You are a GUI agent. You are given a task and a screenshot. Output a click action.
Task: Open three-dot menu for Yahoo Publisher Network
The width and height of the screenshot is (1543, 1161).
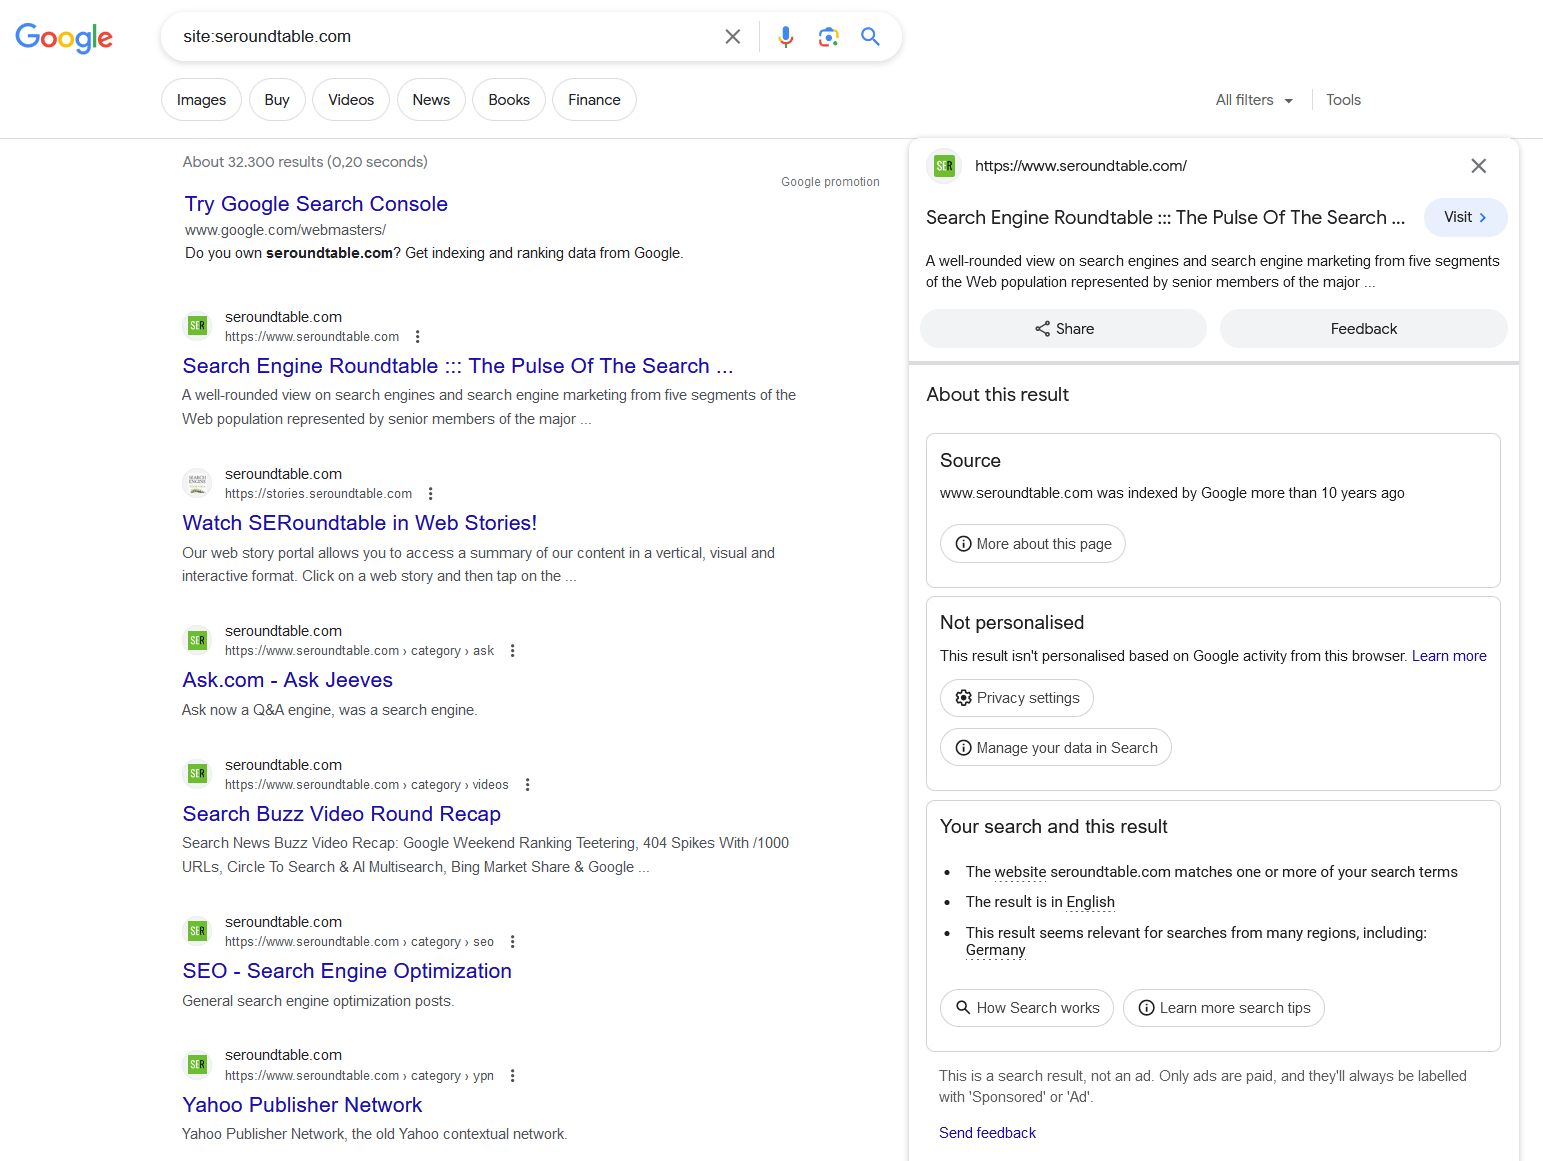click(x=513, y=1076)
